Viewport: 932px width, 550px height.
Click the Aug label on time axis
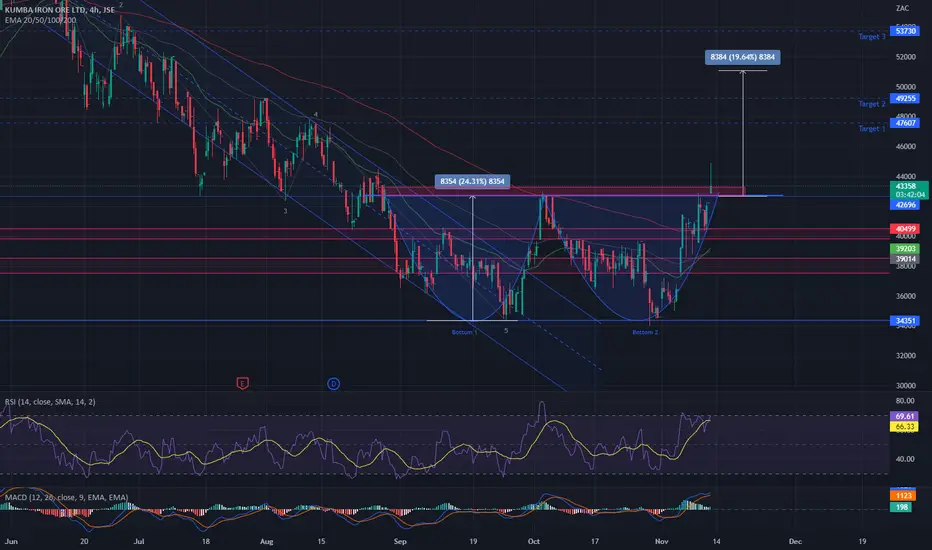pos(266,542)
